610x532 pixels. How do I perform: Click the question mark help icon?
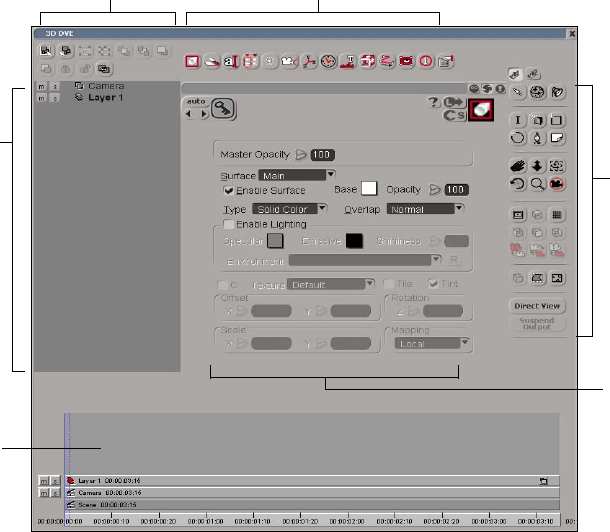[x=433, y=102]
